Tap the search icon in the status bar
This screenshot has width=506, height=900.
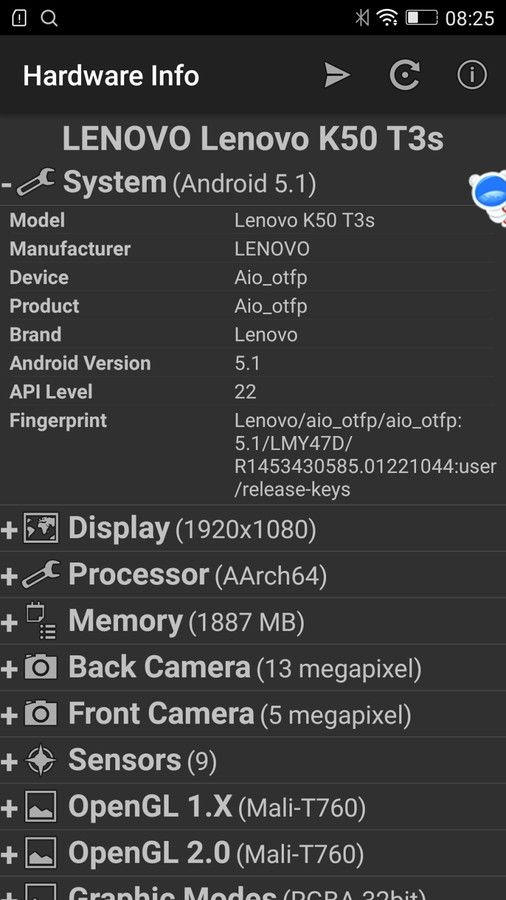[49, 18]
